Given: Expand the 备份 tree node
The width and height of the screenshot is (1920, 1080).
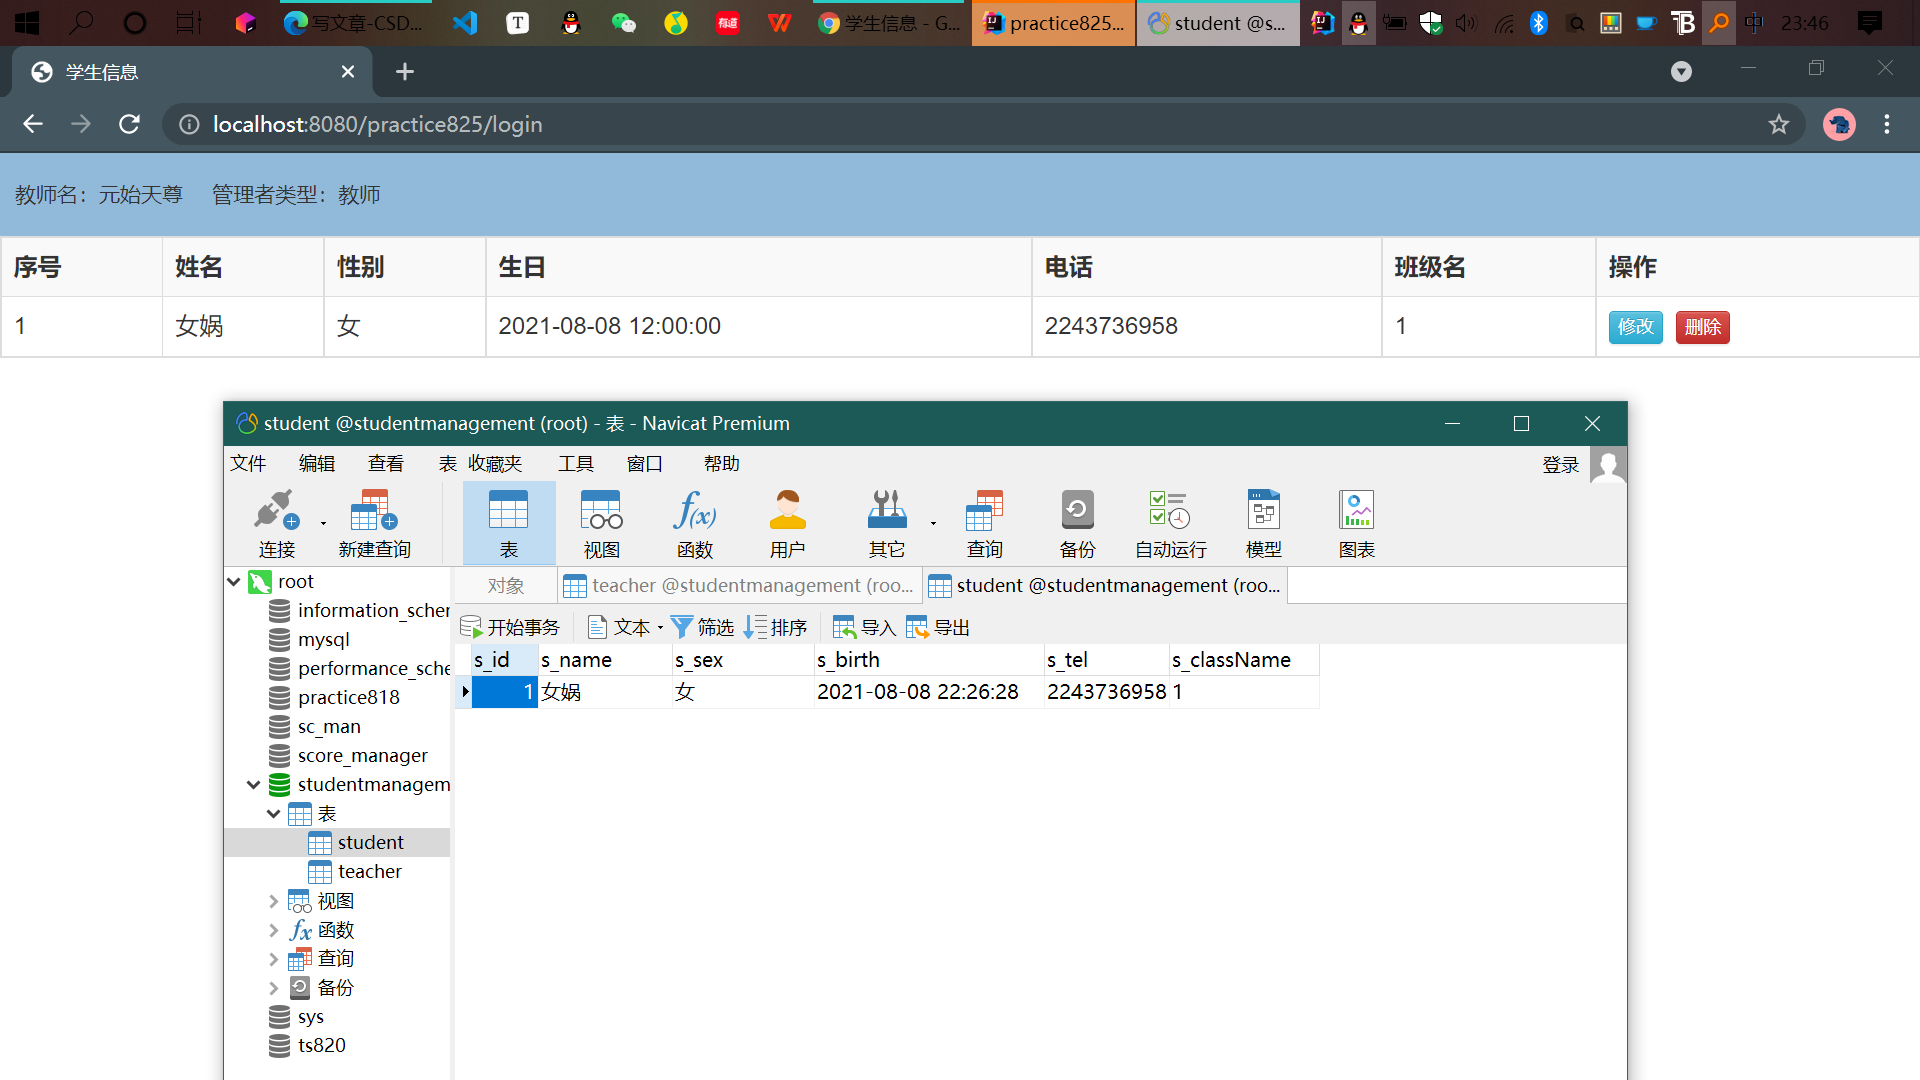Looking at the screenshot, I should pos(274,988).
